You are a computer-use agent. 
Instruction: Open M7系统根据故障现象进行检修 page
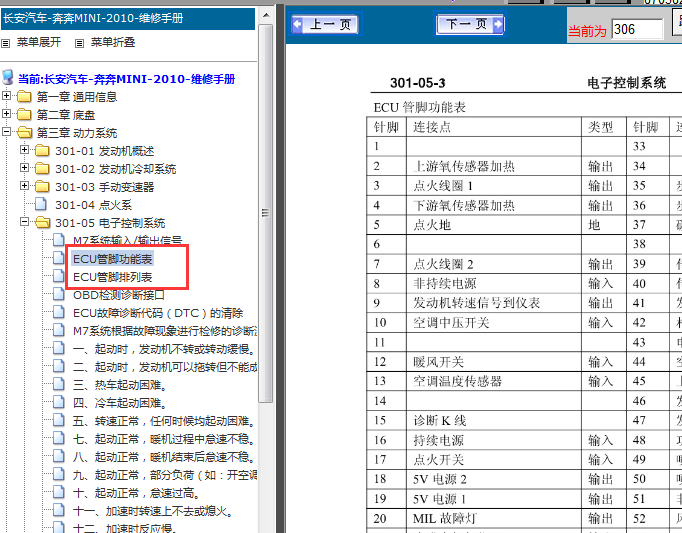(x=164, y=331)
